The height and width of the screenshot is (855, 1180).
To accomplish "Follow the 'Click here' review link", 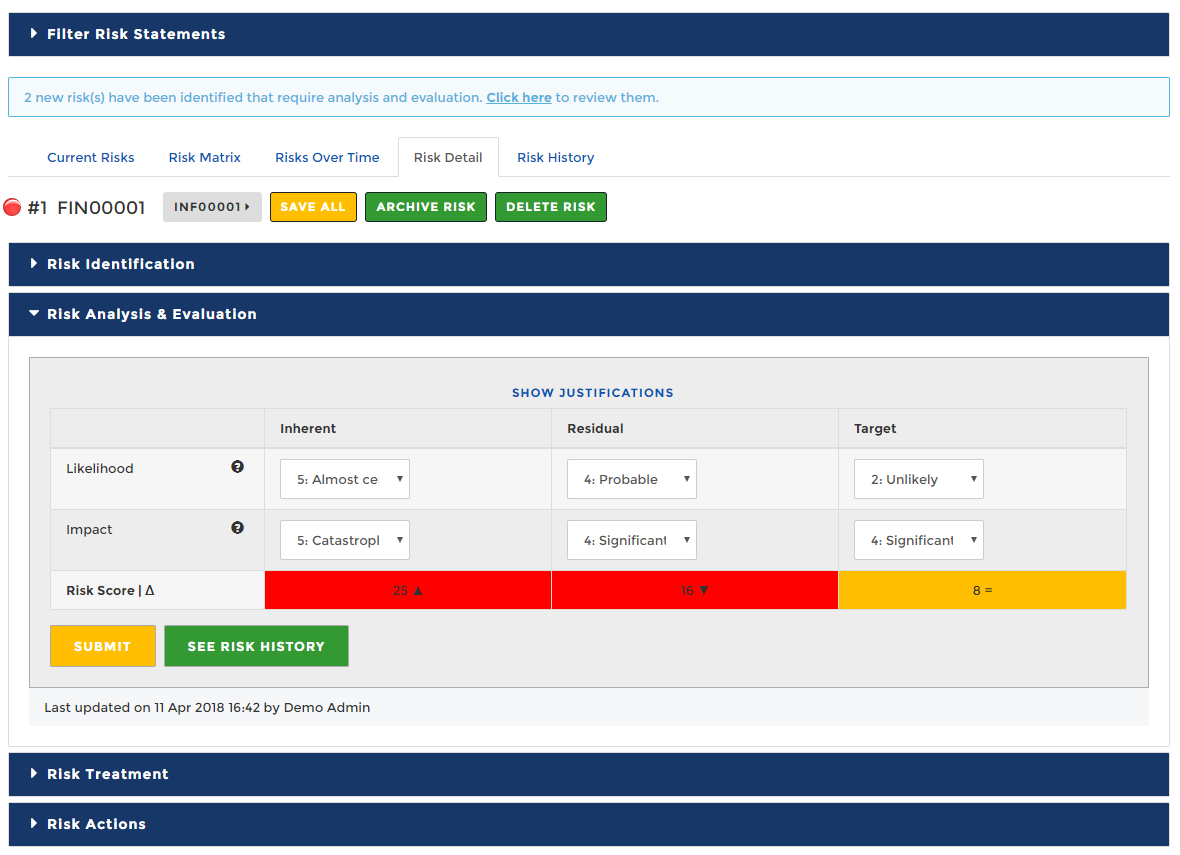I will click(519, 98).
